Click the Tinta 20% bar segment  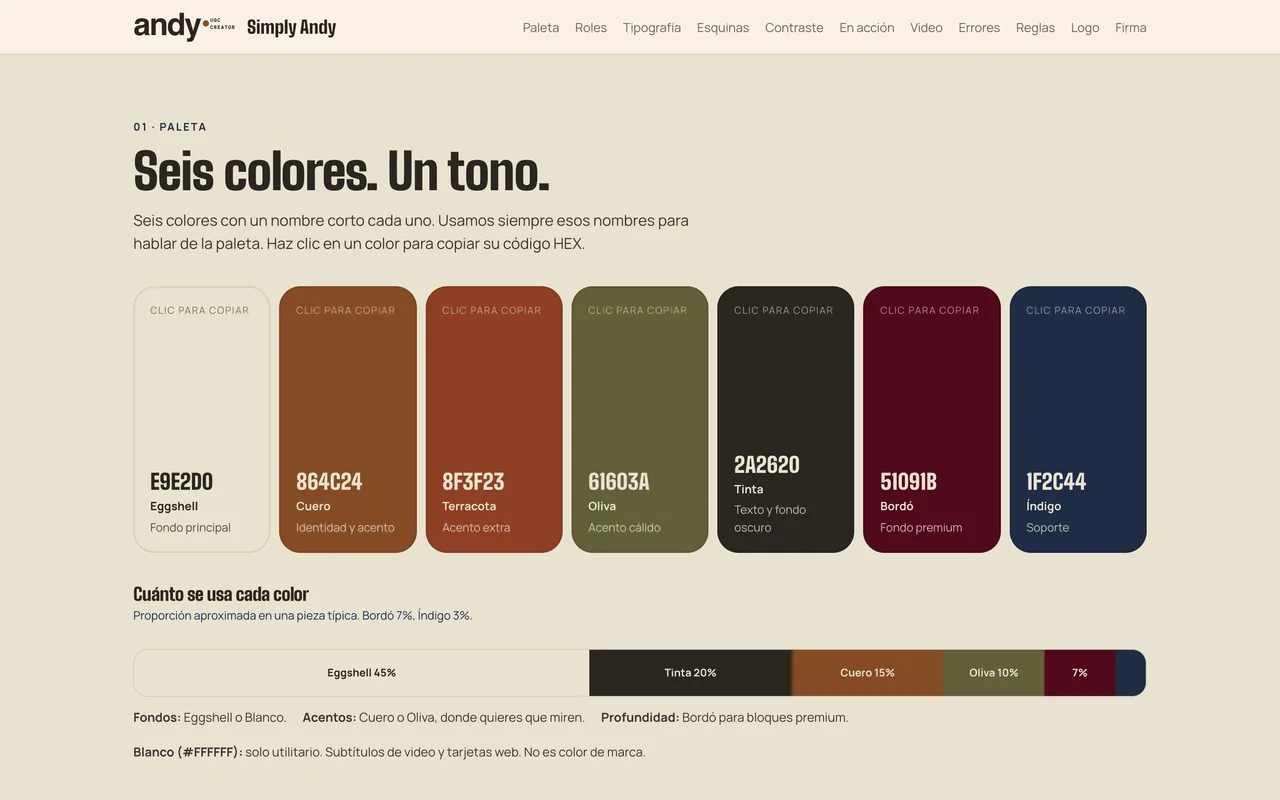(690, 673)
